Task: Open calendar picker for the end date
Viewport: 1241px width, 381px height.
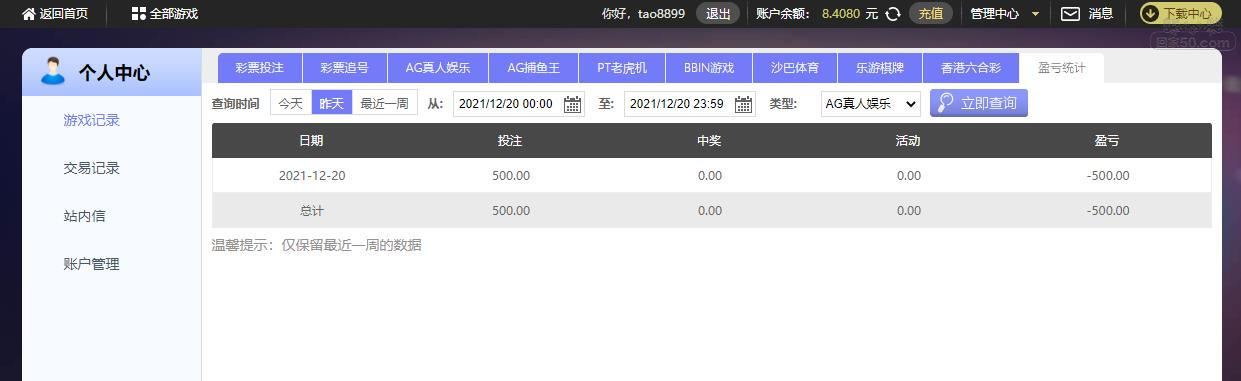Action: click(743, 104)
